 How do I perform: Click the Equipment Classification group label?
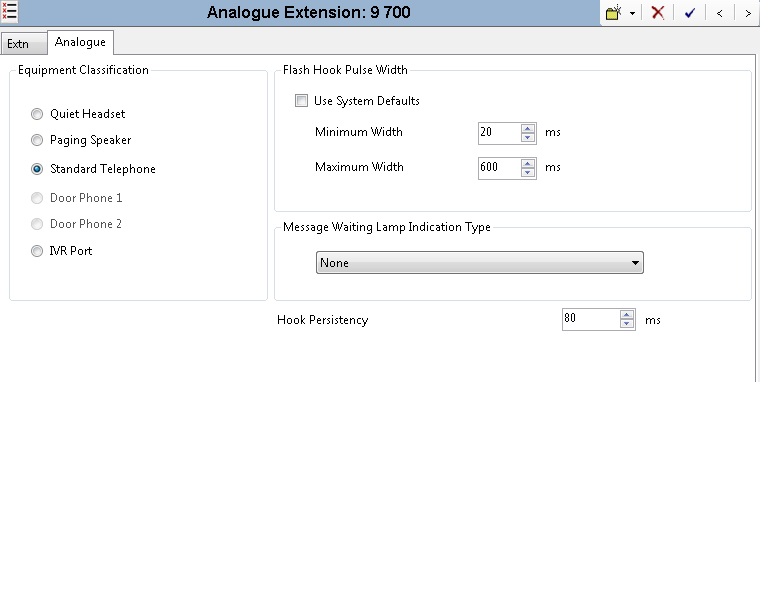point(83,70)
